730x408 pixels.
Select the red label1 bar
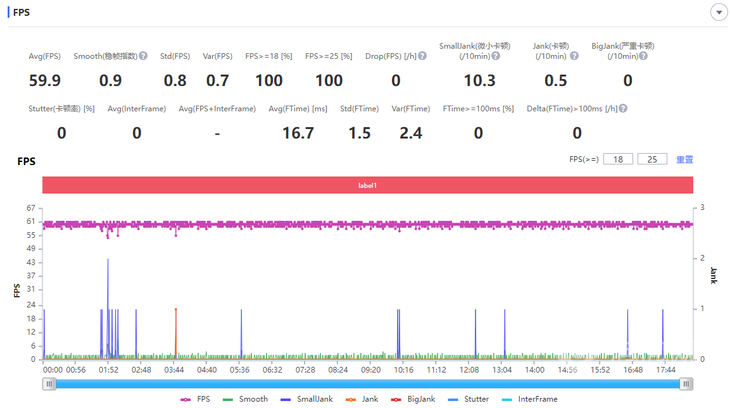[368, 185]
